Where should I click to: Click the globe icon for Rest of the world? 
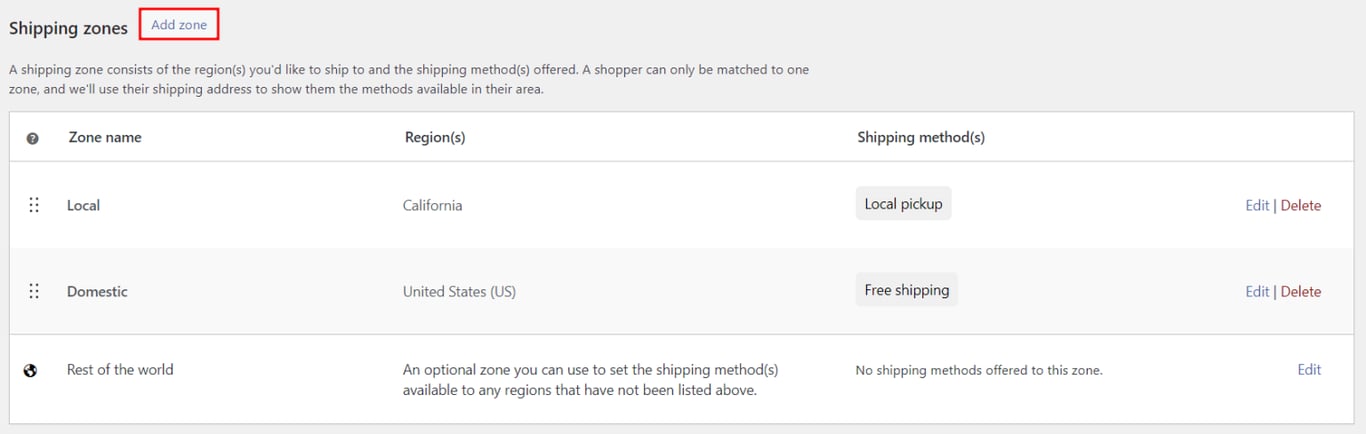(x=31, y=370)
